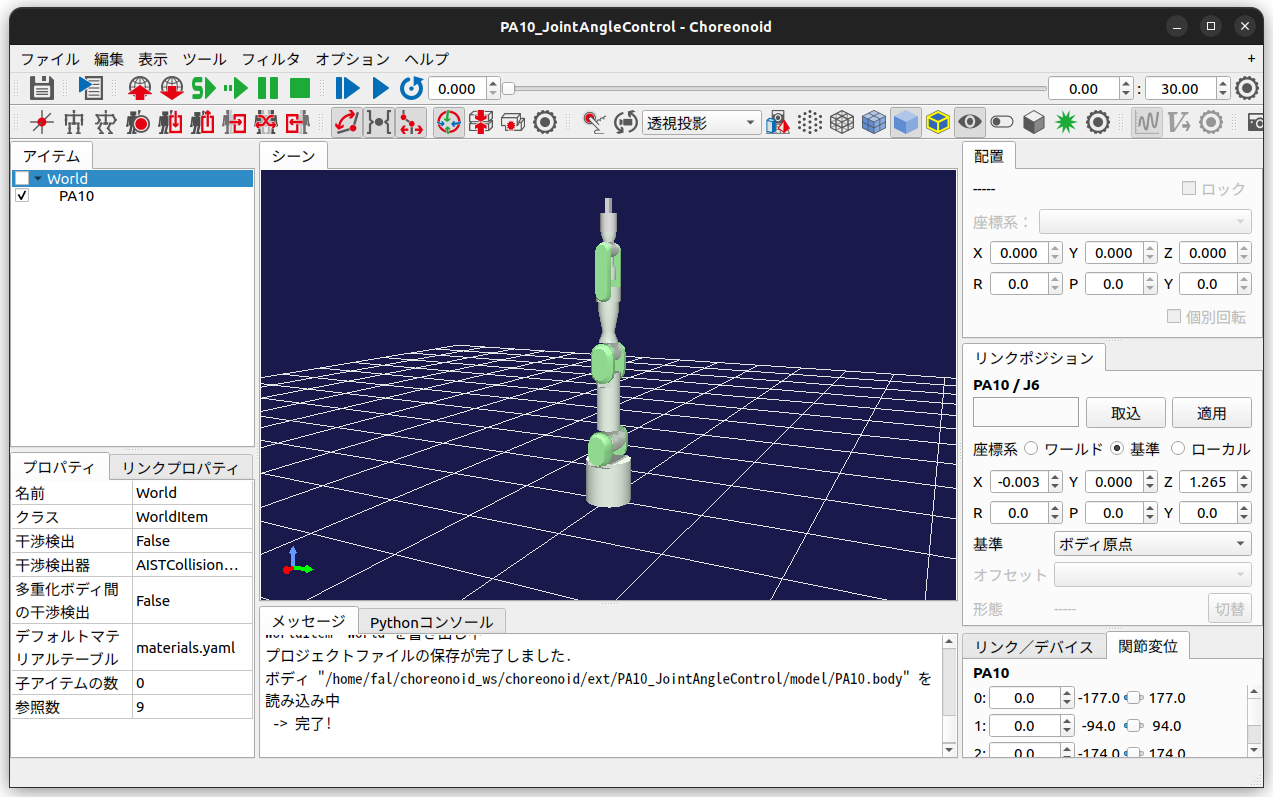
Task: Open the ボディ原点 base dropdown
Action: 1152,544
